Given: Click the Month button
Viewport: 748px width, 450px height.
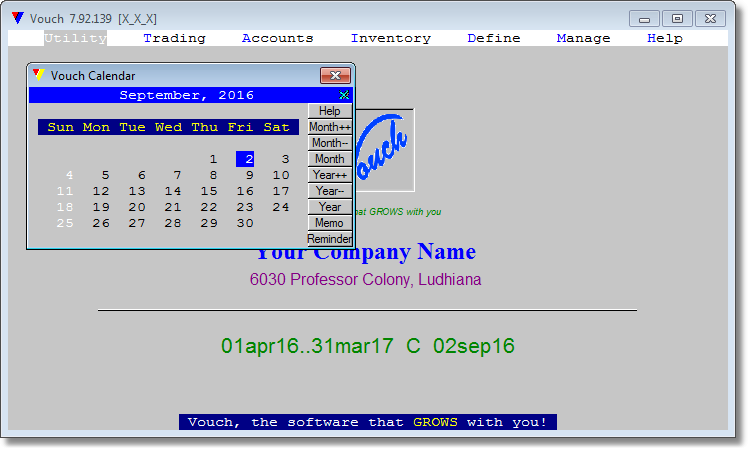Looking at the screenshot, I should tap(330, 159).
